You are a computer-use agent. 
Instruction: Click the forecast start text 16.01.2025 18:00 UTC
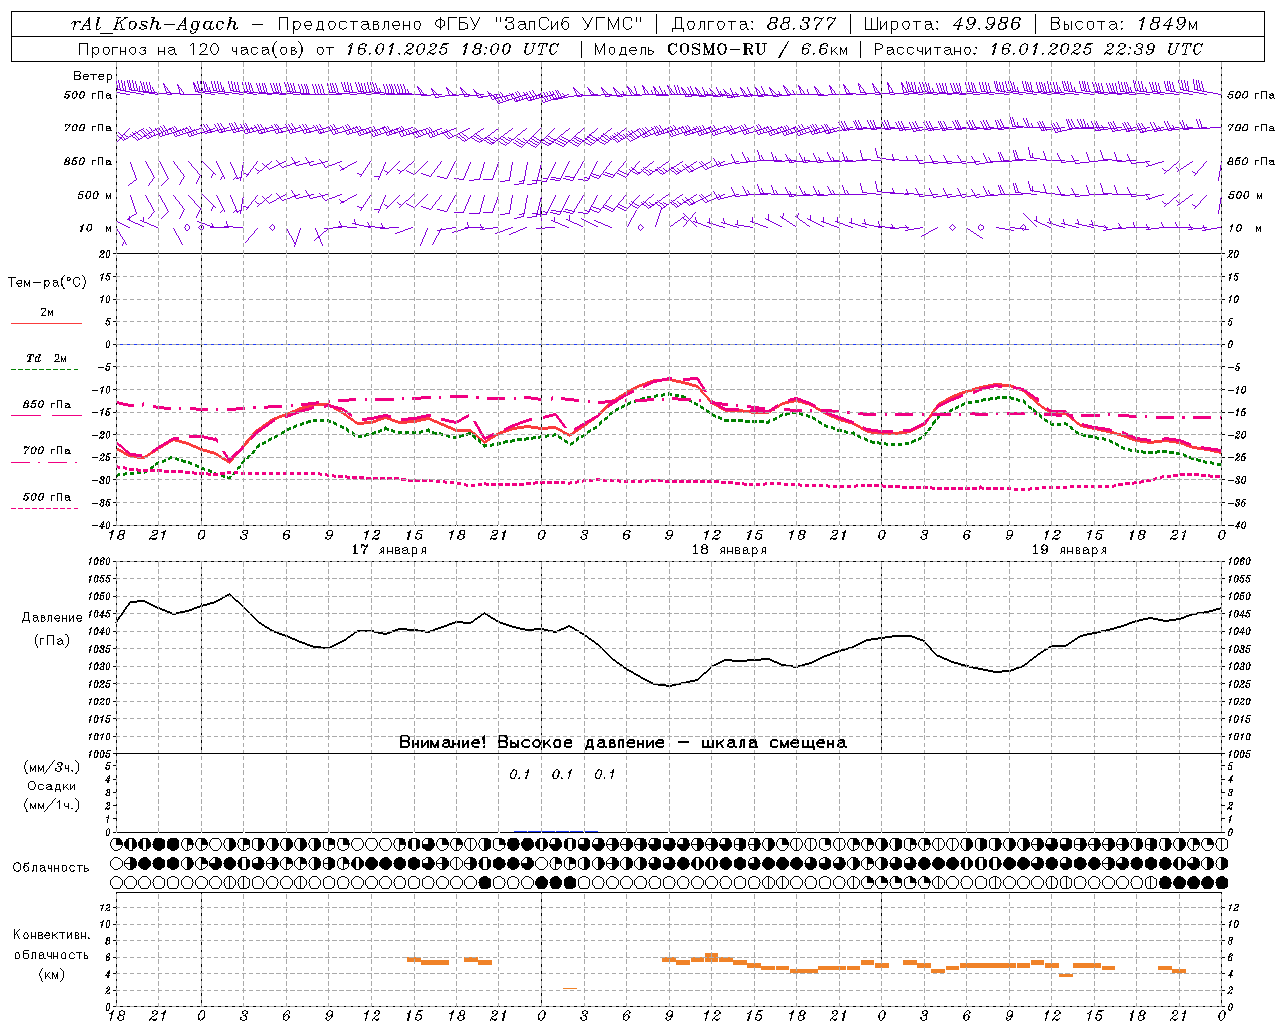(452, 49)
